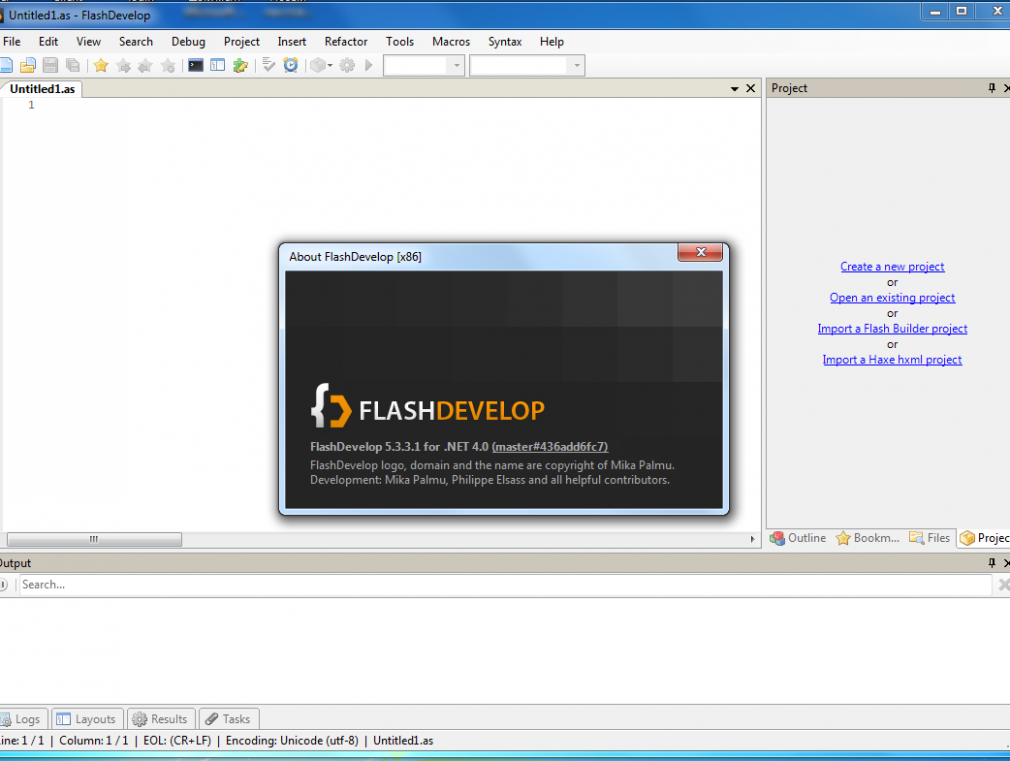The width and height of the screenshot is (1010, 761).
Task: Click the Save floppy disk icon
Action: pos(50,65)
